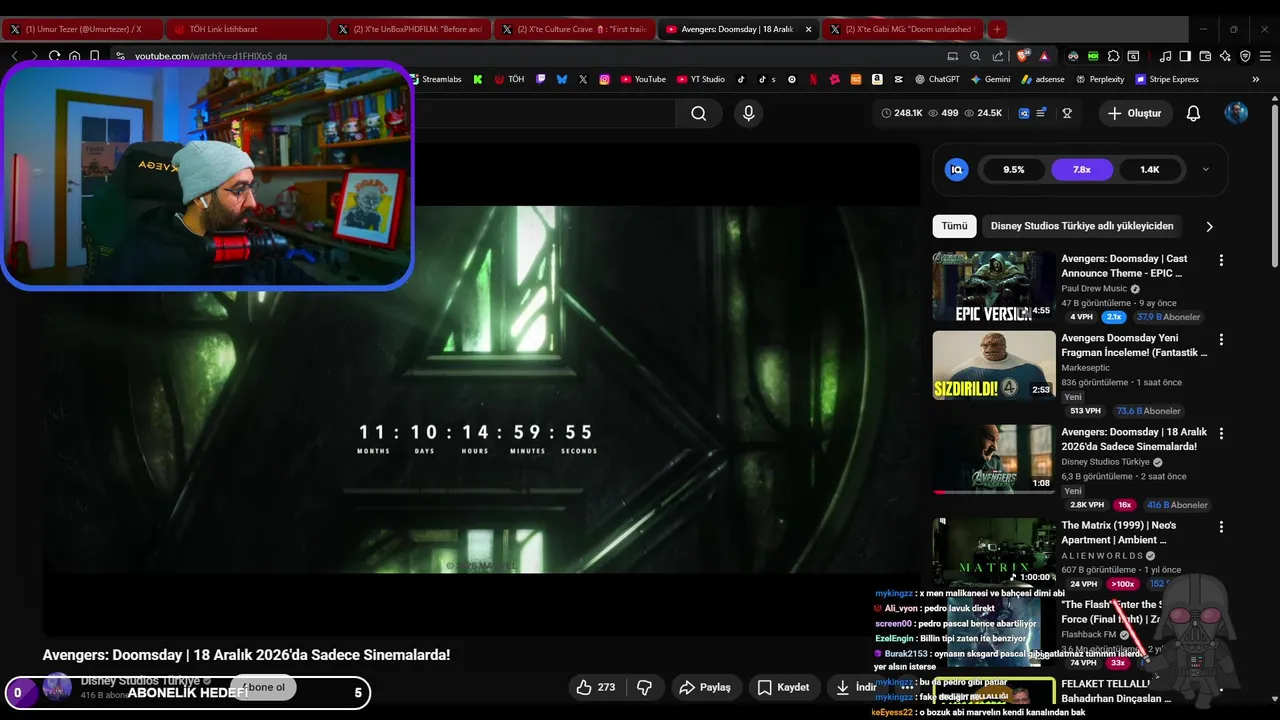
Task: Click the Oluştur create button
Action: (1134, 113)
